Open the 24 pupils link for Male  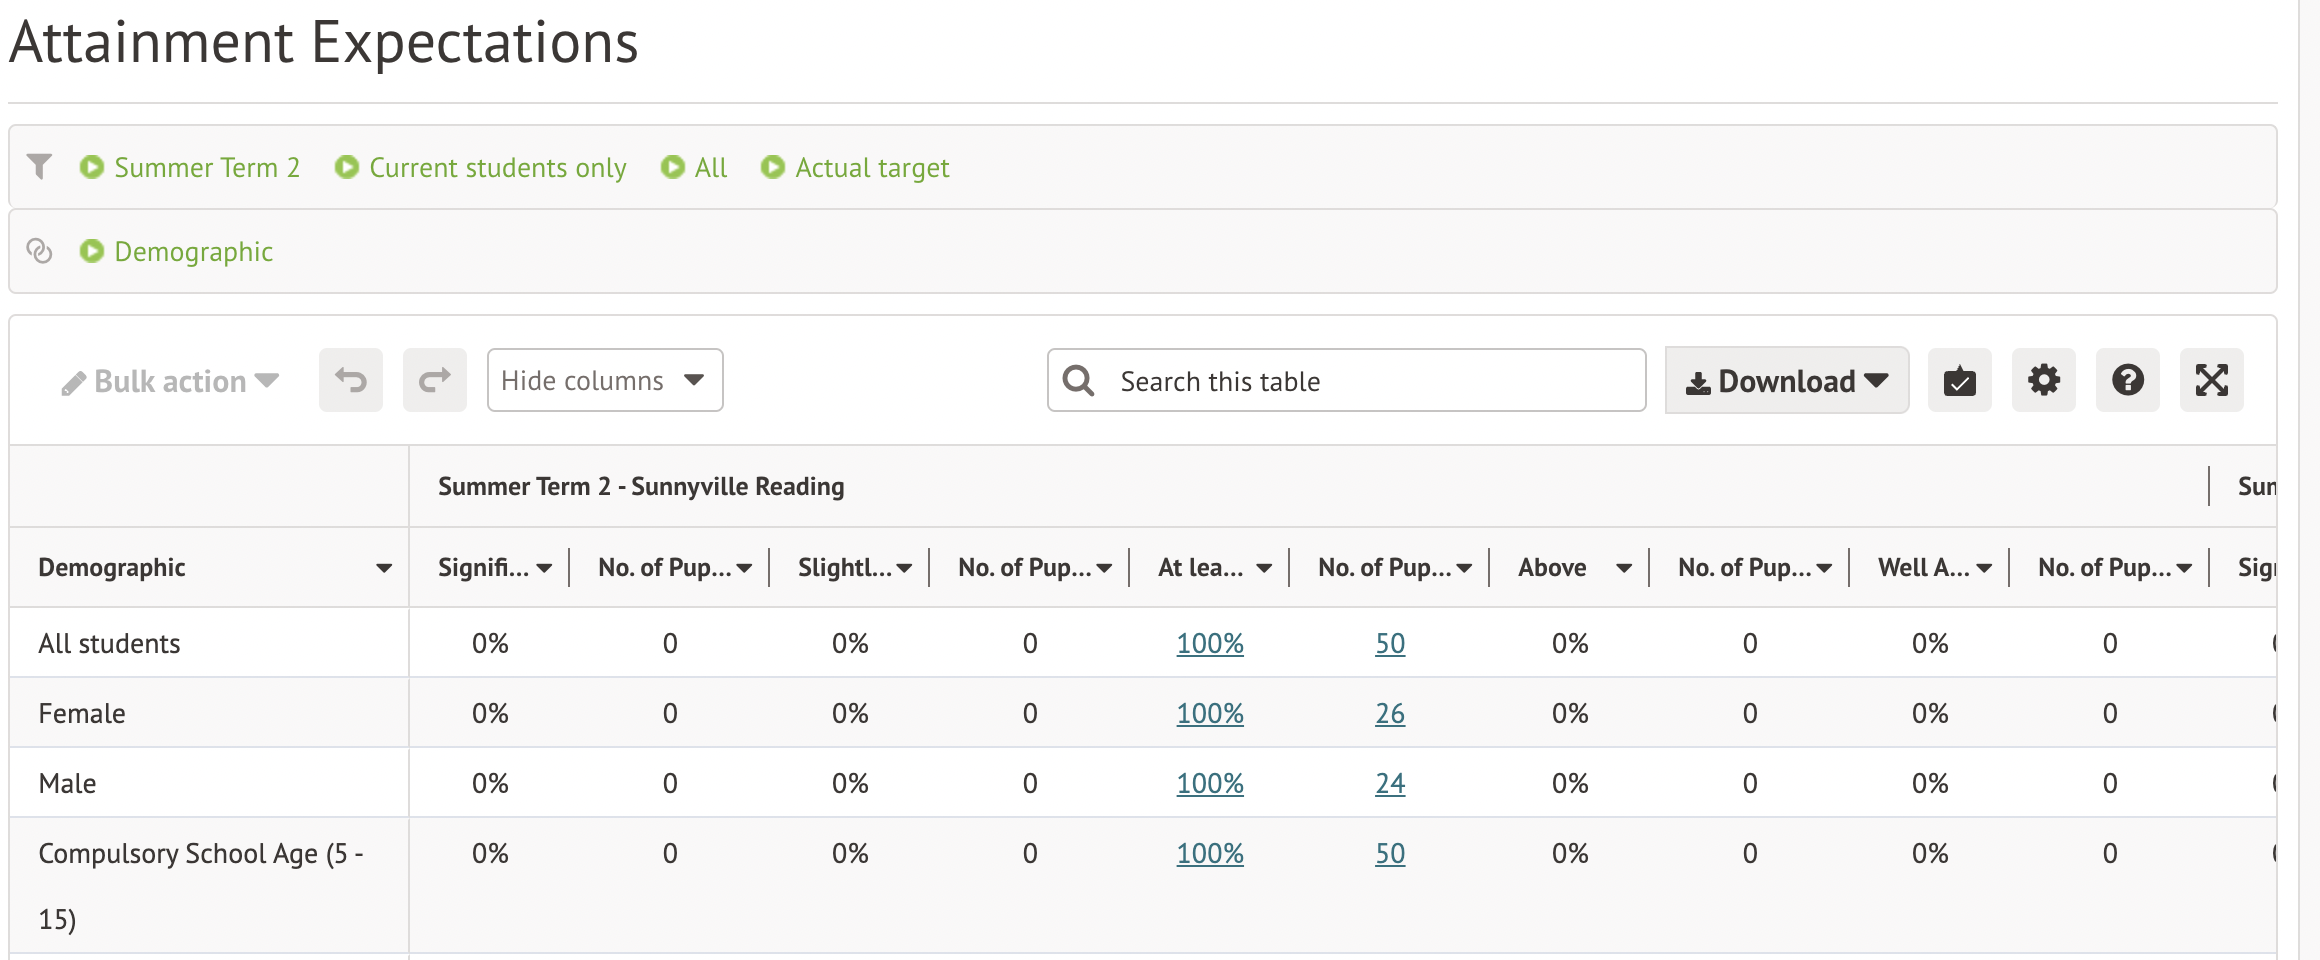pyautogui.click(x=1389, y=784)
